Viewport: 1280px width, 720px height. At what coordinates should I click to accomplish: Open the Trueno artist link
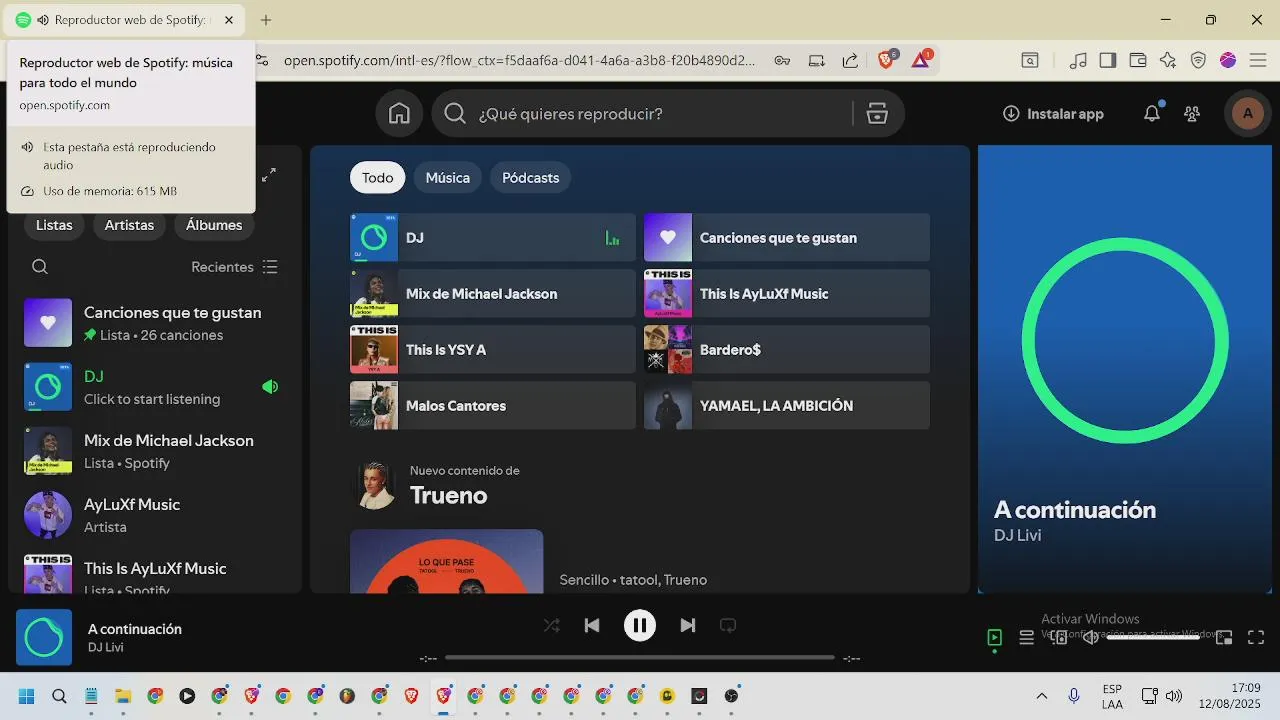449,496
